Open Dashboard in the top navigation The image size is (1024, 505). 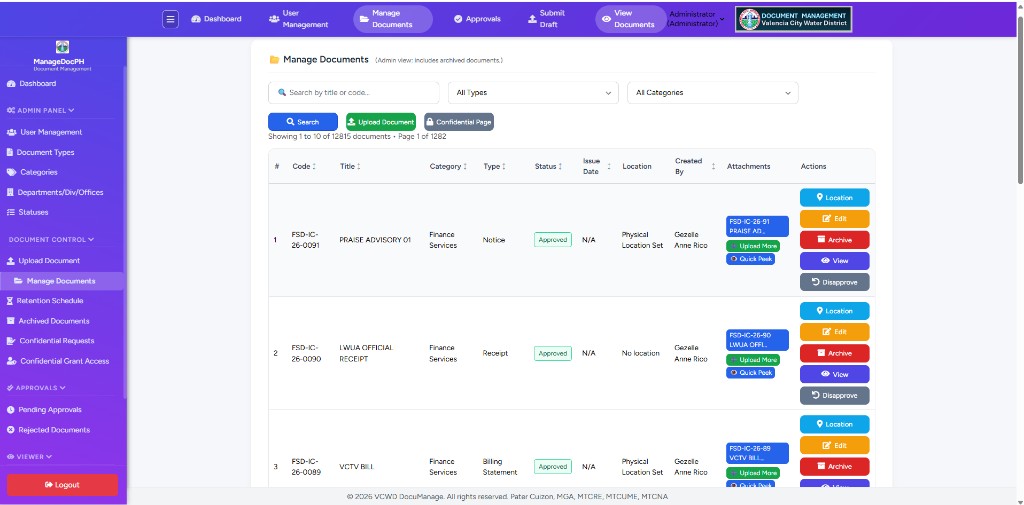(x=216, y=19)
